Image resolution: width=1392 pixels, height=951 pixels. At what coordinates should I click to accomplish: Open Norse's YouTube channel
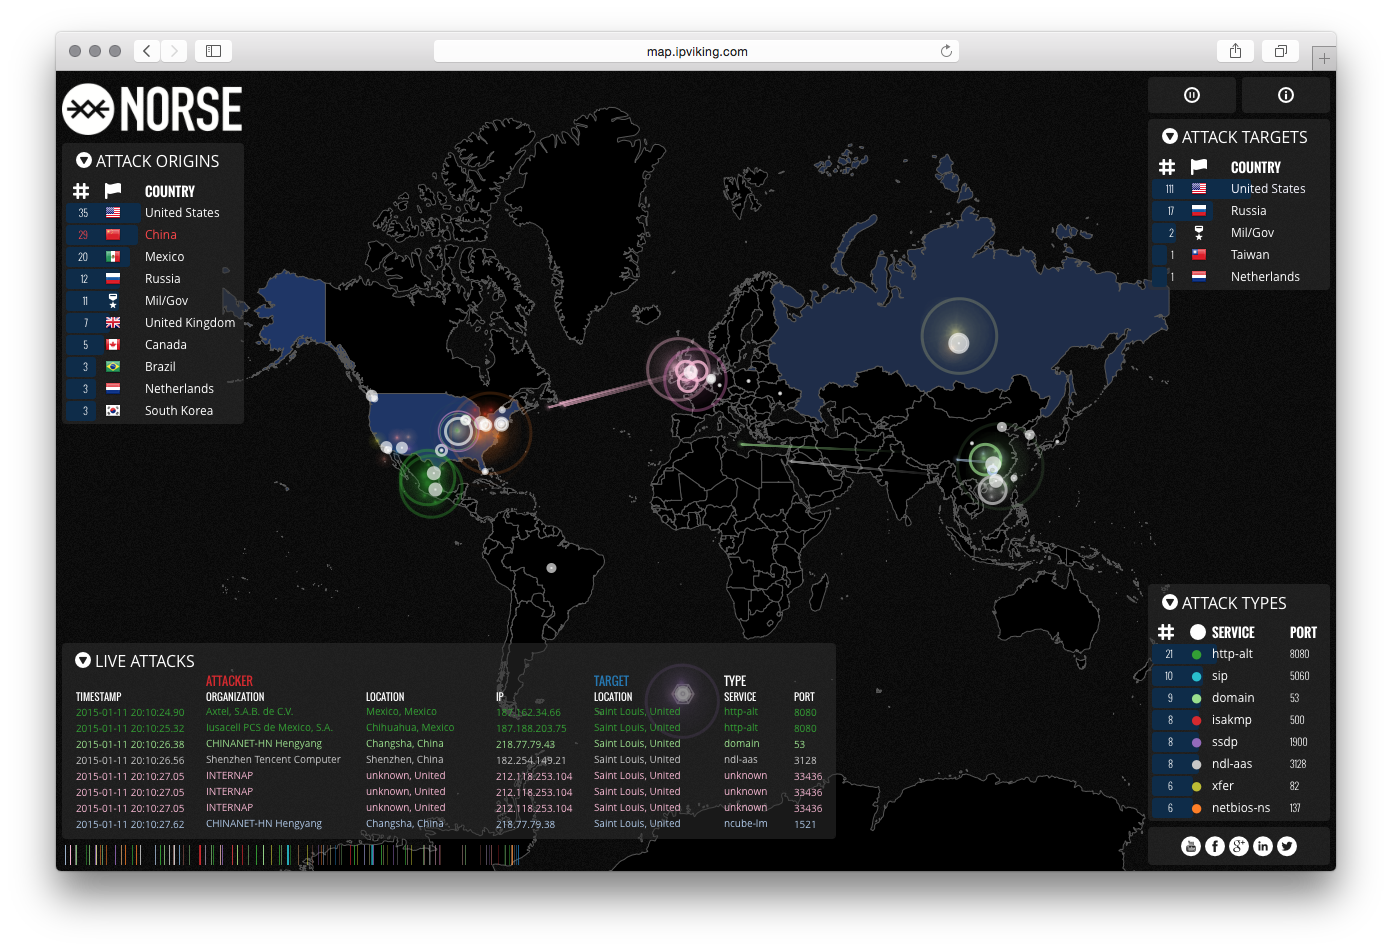1190,845
